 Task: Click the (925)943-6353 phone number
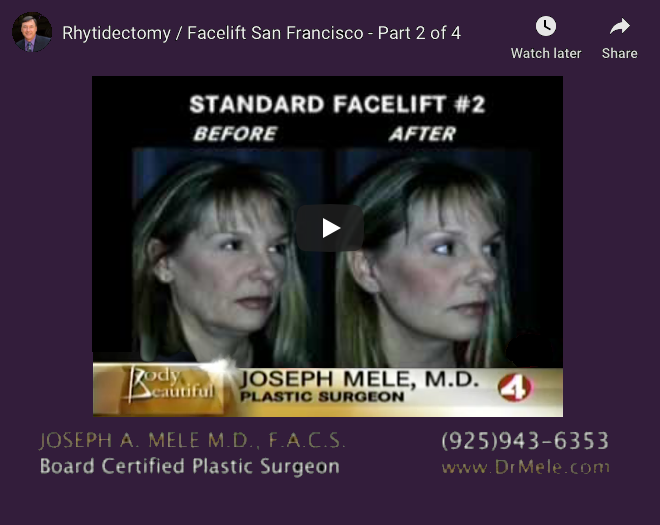[x=525, y=441]
